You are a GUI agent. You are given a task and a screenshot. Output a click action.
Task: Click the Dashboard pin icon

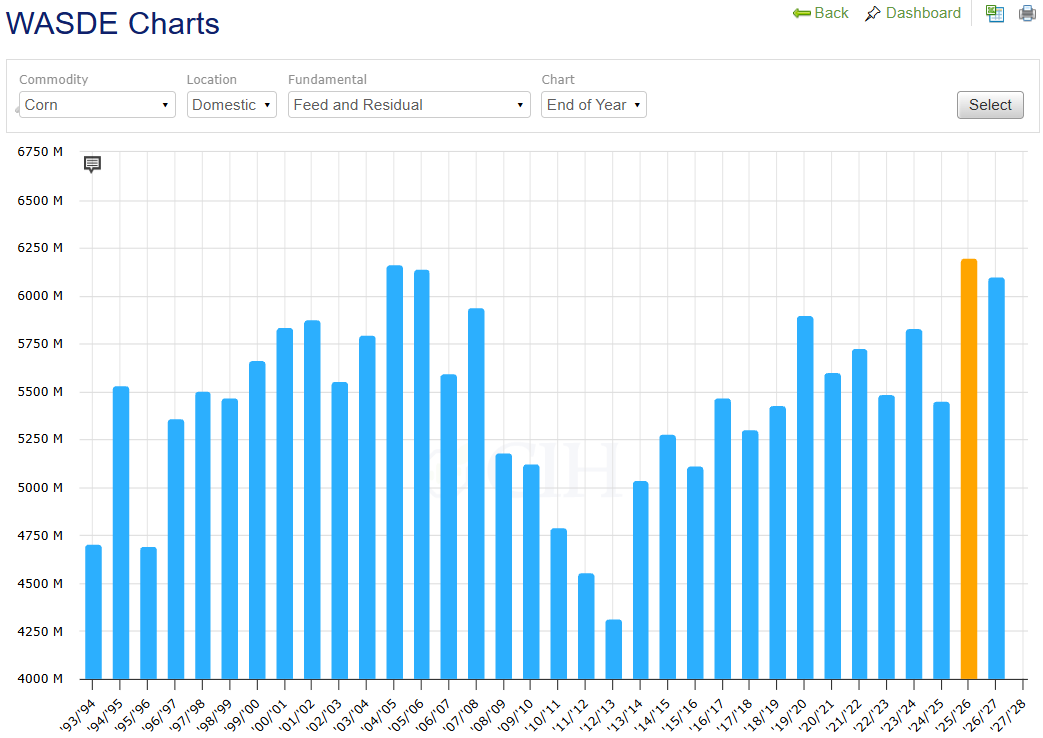pos(872,13)
